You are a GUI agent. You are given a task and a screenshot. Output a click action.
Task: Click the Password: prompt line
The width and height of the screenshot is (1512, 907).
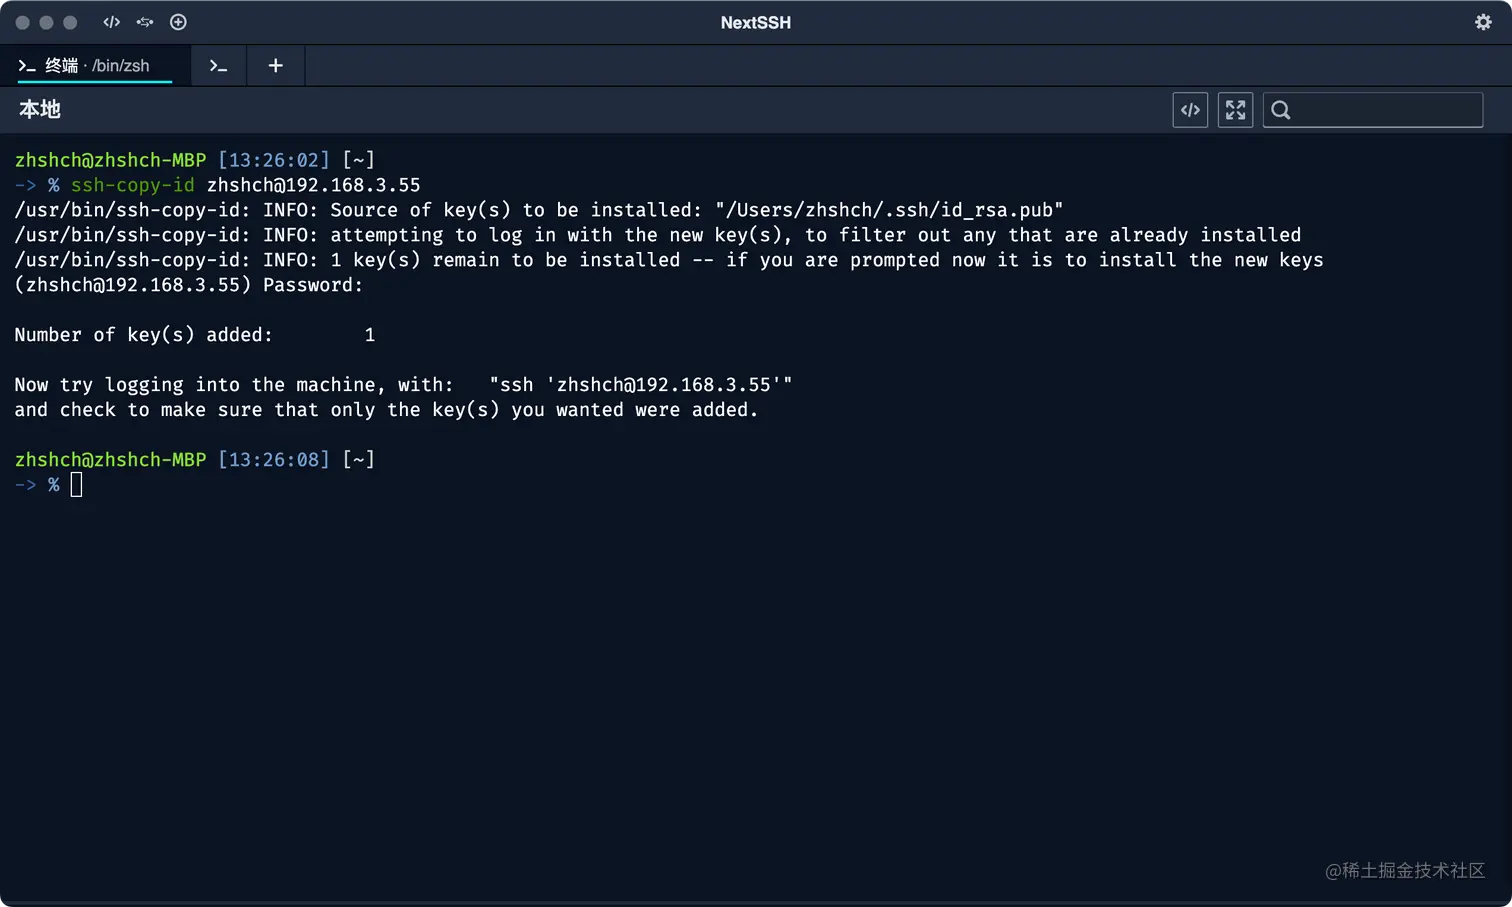tap(189, 285)
